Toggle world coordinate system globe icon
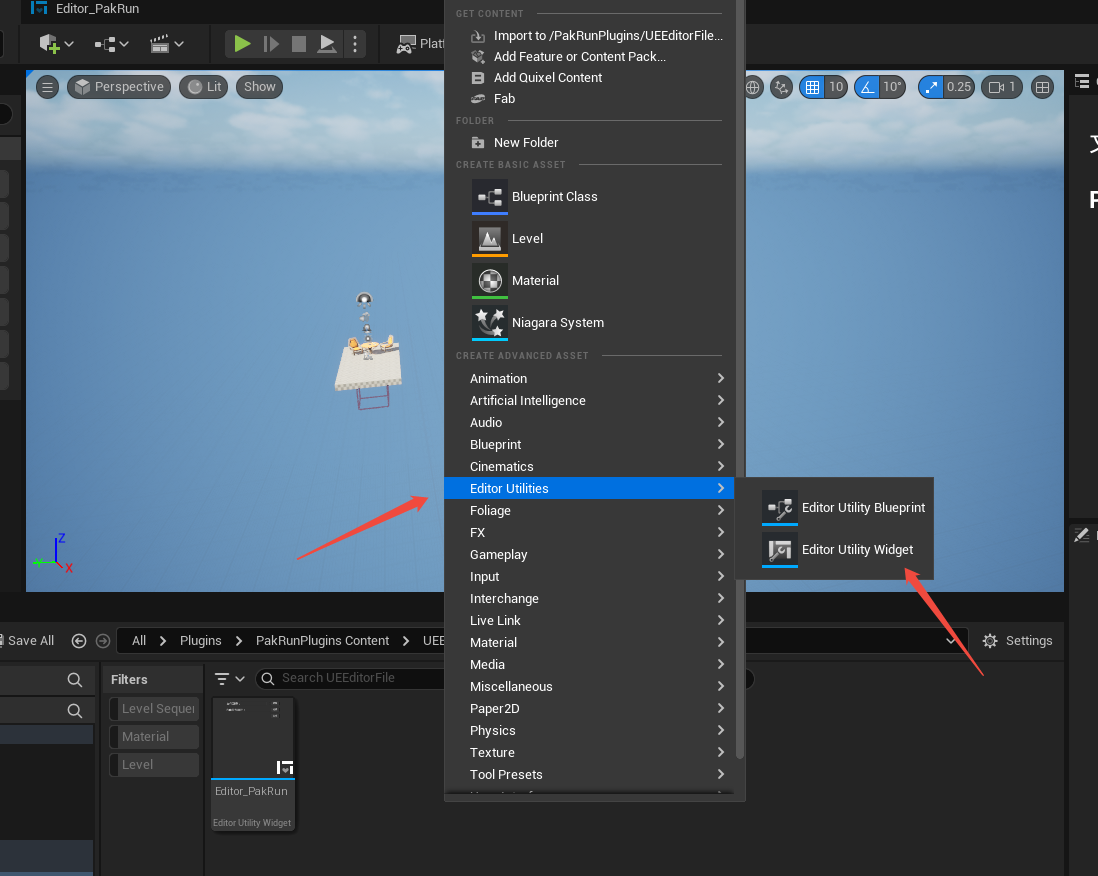Image resolution: width=1098 pixels, height=876 pixels. click(x=753, y=87)
